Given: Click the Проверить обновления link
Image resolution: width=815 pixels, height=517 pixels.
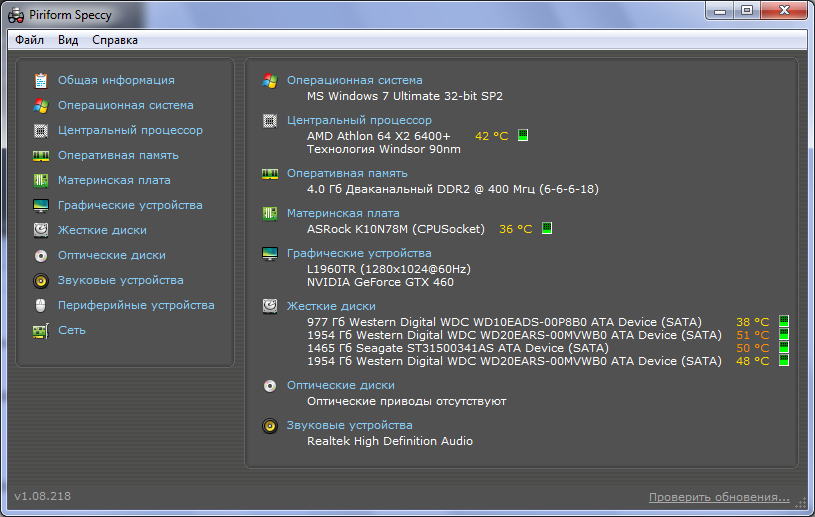Looking at the screenshot, I should coord(718,497).
